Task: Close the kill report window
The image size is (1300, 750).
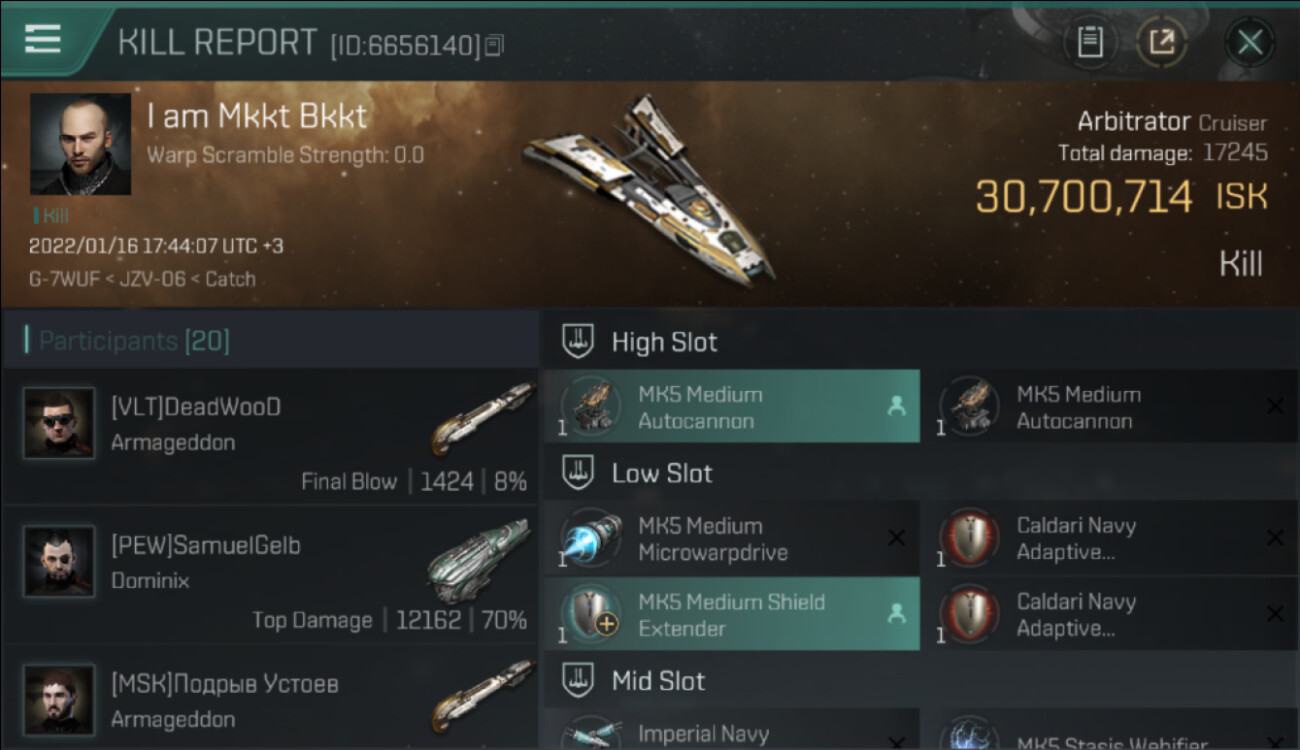Action: pyautogui.click(x=1249, y=42)
